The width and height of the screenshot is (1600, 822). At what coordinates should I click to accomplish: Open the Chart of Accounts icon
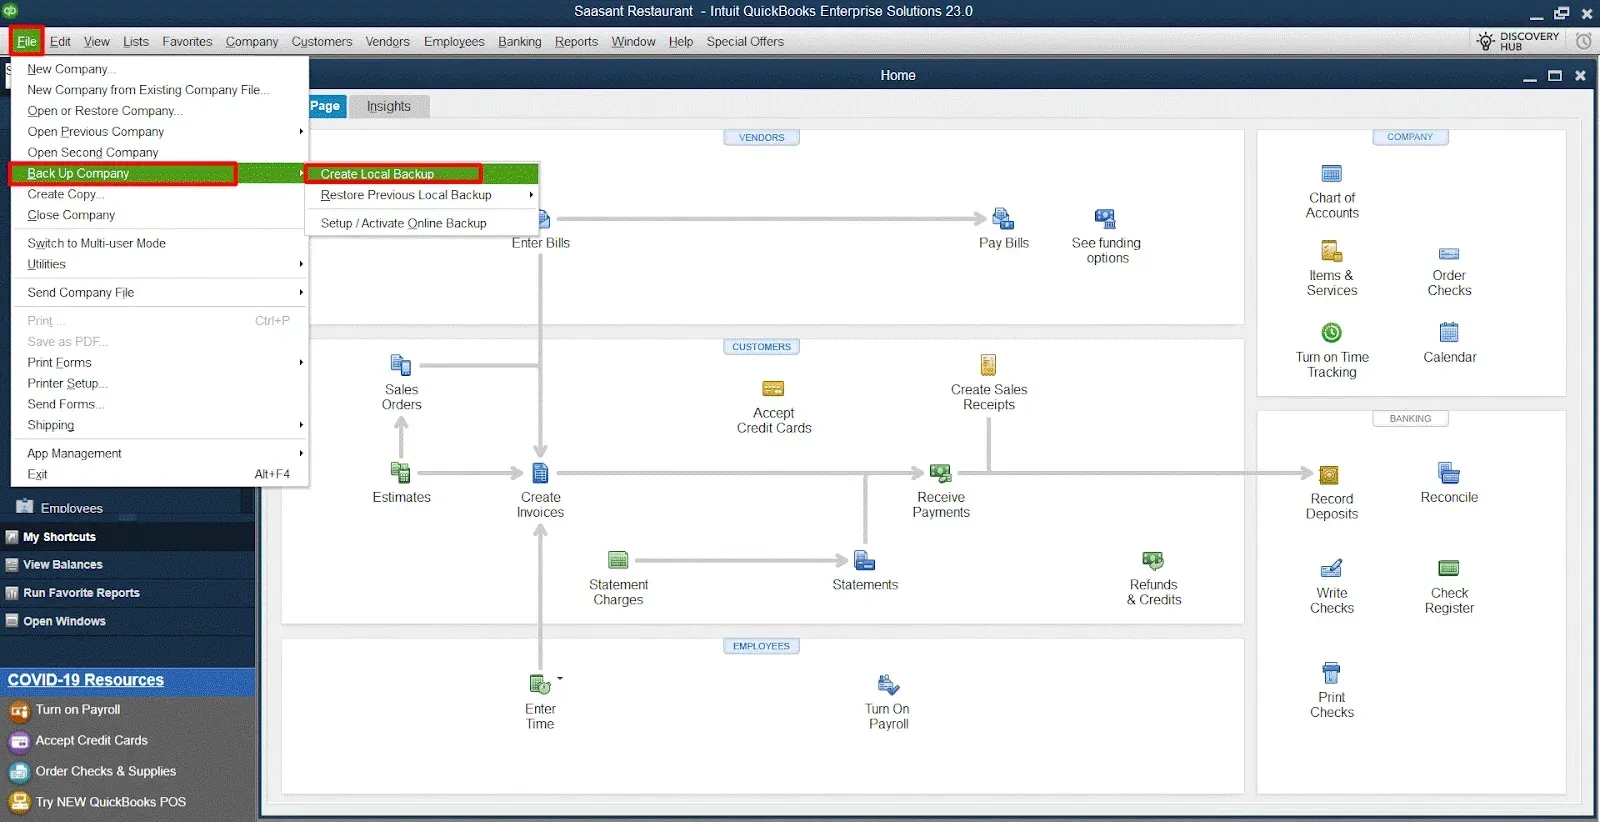click(x=1331, y=175)
